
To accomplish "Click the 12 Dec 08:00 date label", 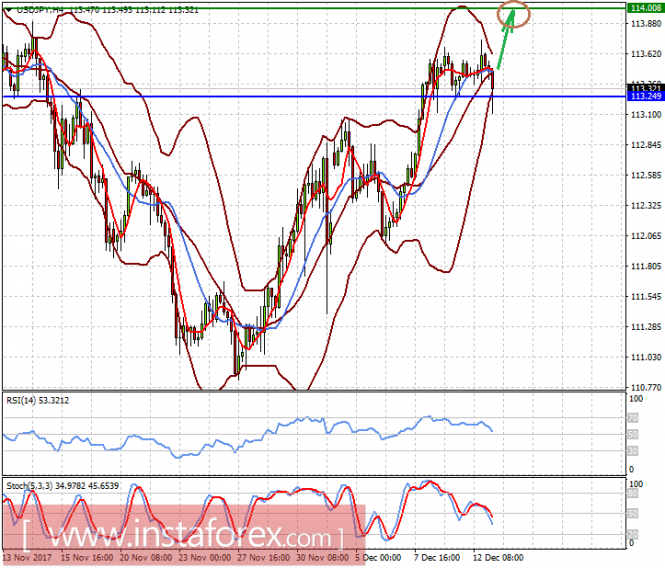I will pyautogui.click(x=498, y=557).
